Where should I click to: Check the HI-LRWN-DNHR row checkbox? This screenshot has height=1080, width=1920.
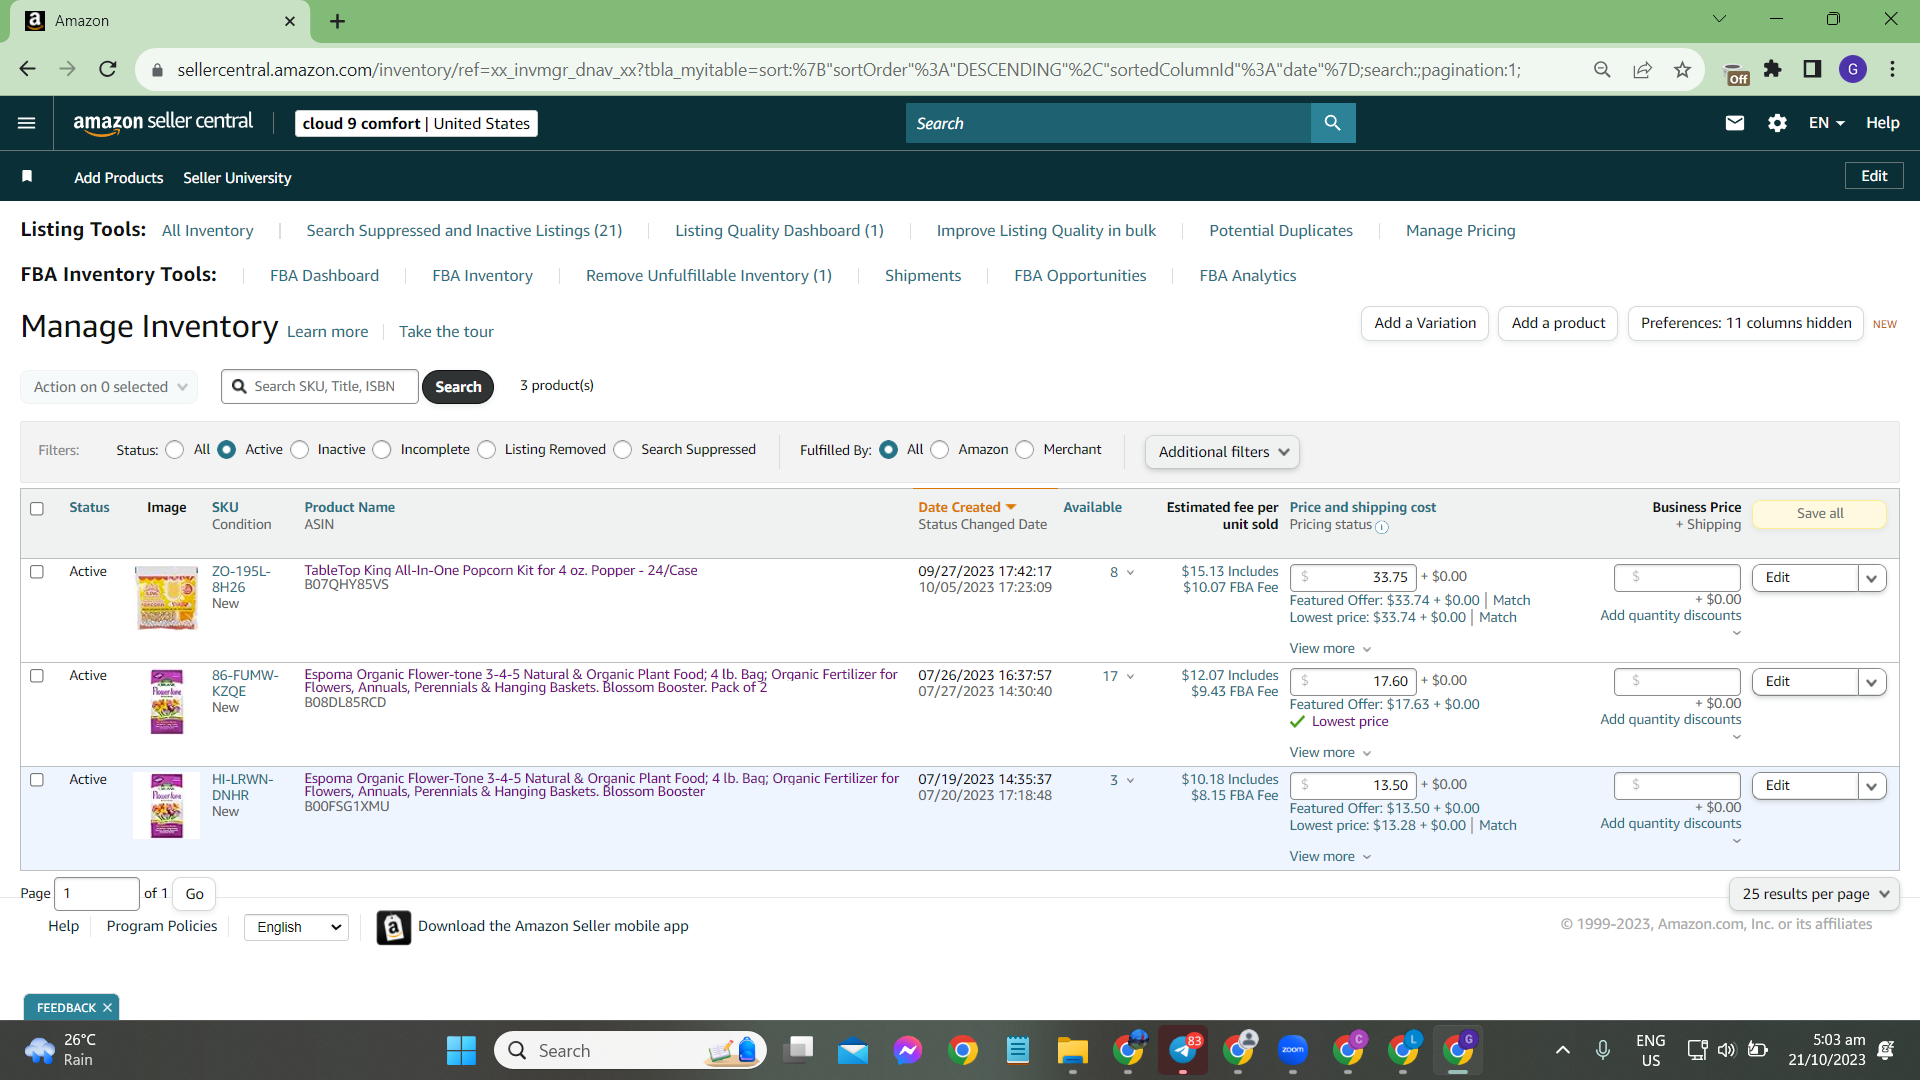pos(37,780)
